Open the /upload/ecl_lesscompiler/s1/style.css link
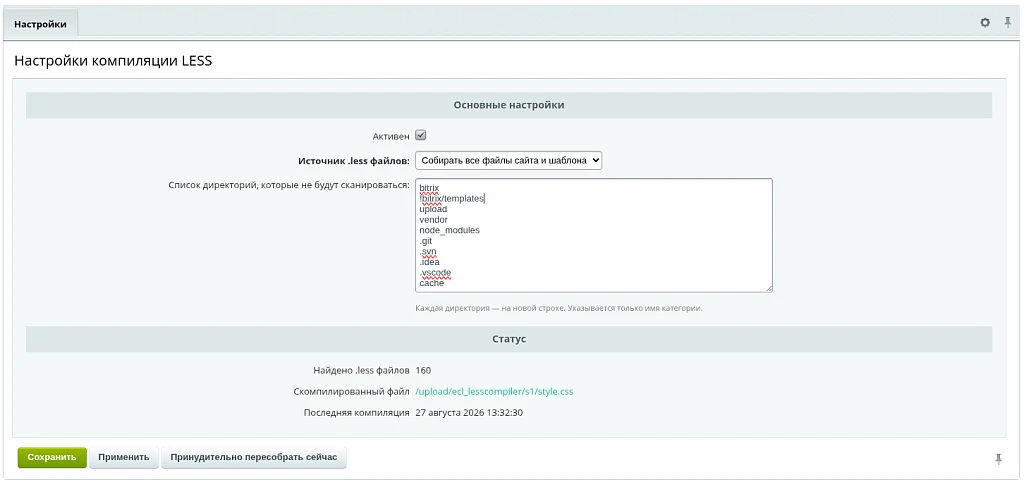Image resolution: width=1024 pixels, height=482 pixels. 494,392
